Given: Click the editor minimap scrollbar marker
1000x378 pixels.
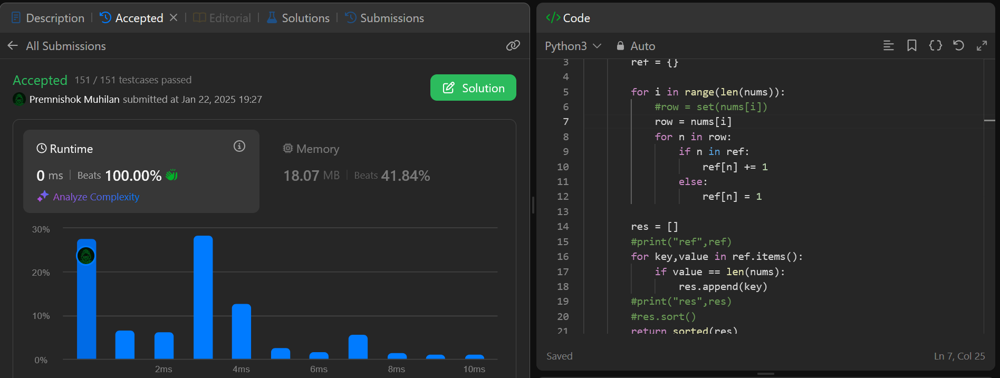Looking at the screenshot, I should pyautogui.click(x=989, y=119).
